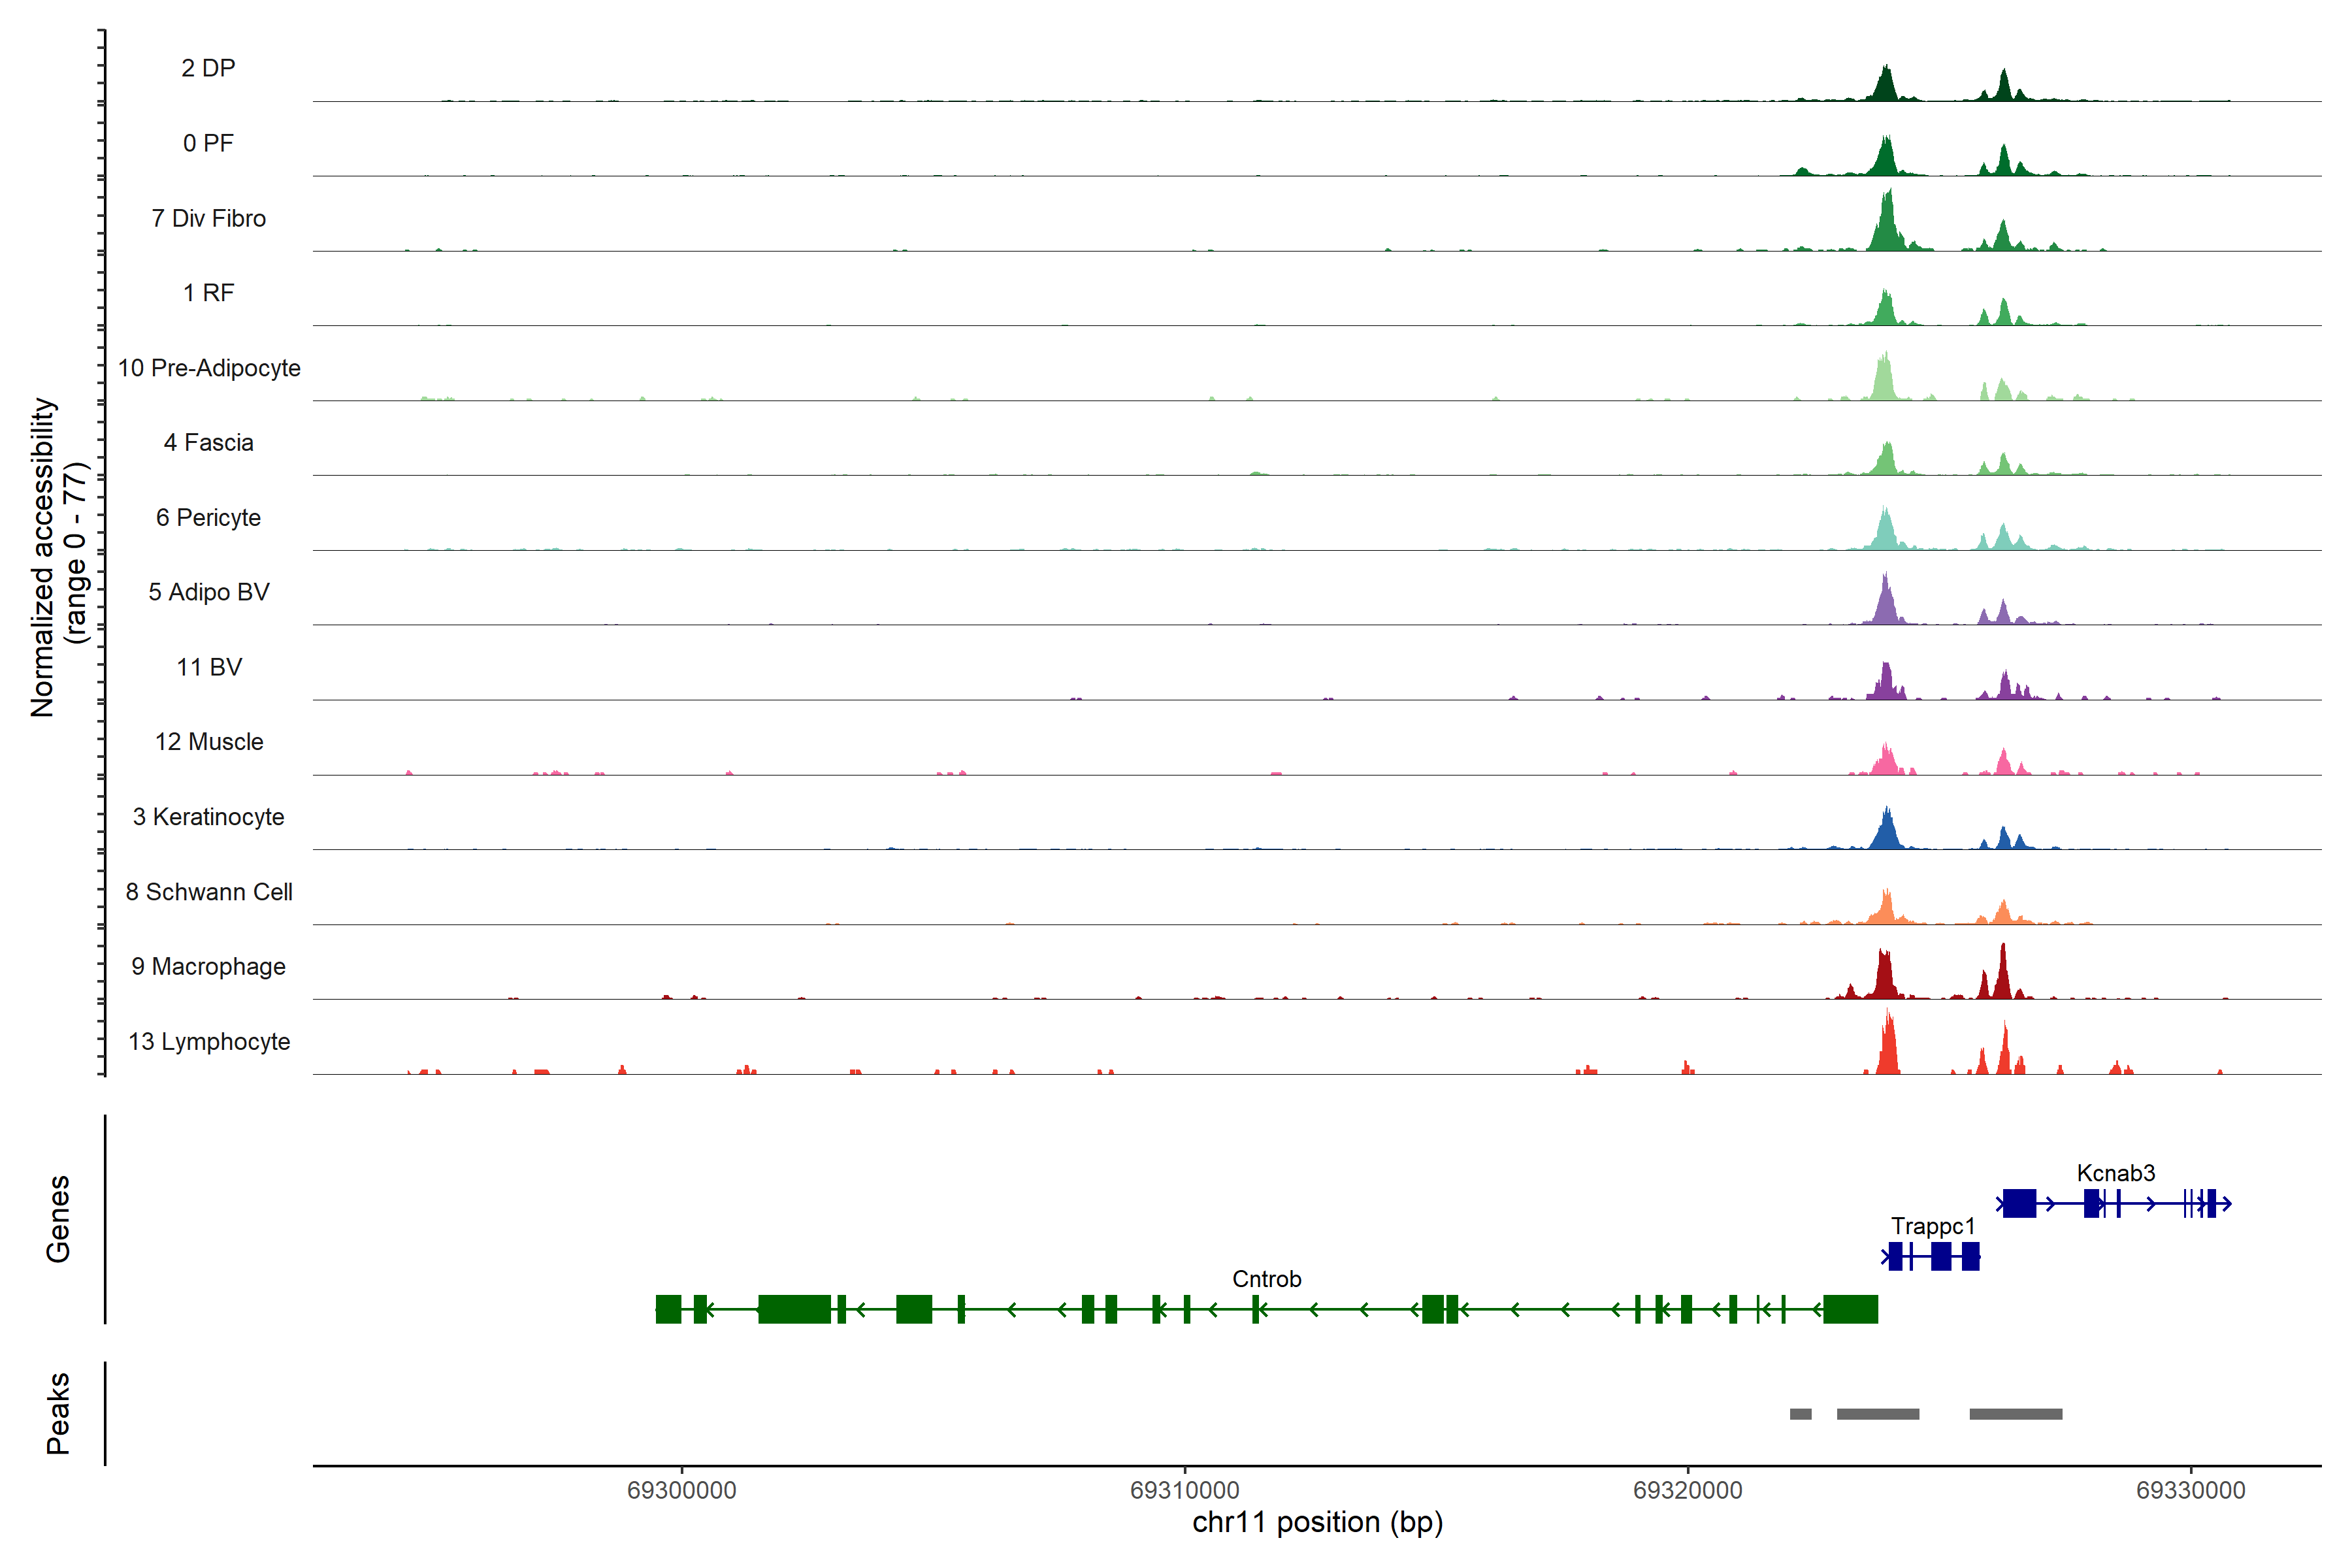This screenshot has height=1568, width=2352.
Task: Click the chr11 position (bp) axis title
Action: (1317, 1522)
